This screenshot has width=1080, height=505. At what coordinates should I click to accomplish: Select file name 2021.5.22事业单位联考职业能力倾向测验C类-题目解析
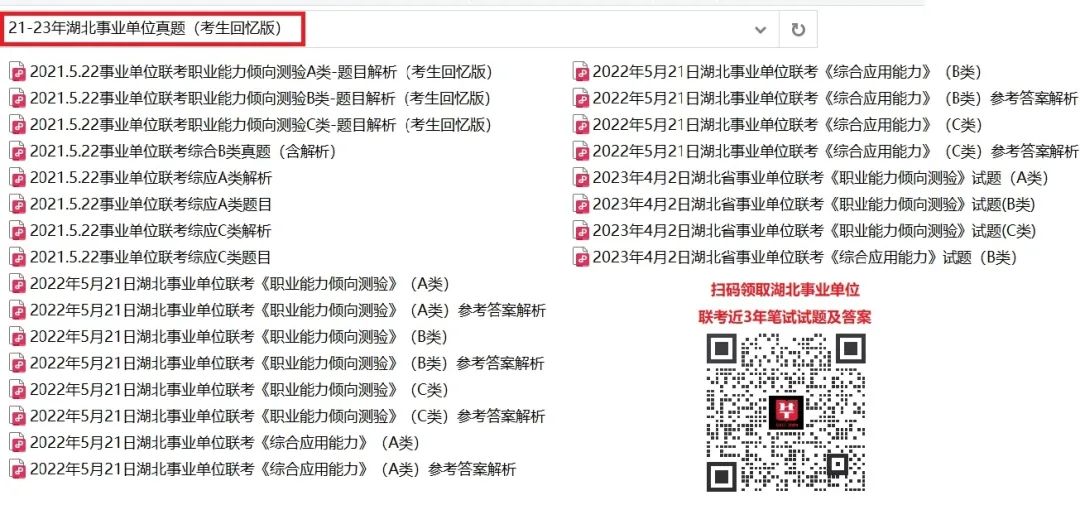click(x=261, y=125)
